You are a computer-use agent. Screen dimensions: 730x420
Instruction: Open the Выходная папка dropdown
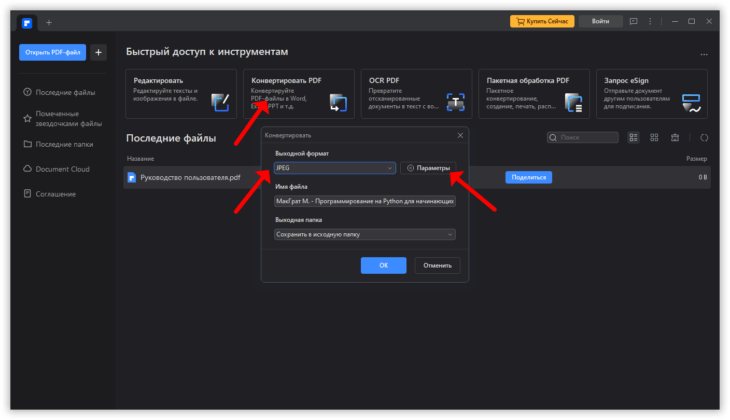pyautogui.click(x=365, y=234)
